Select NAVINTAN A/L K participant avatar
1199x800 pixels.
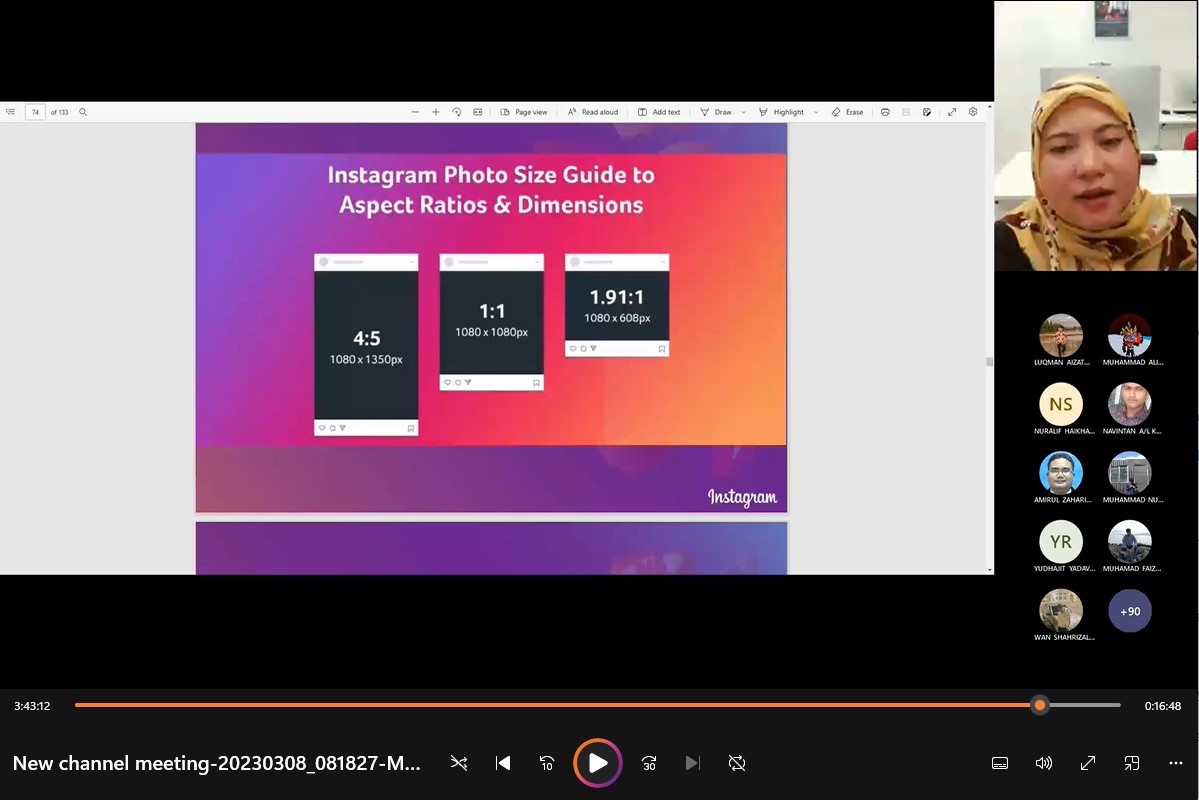pyautogui.click(x=1129, y=404)
